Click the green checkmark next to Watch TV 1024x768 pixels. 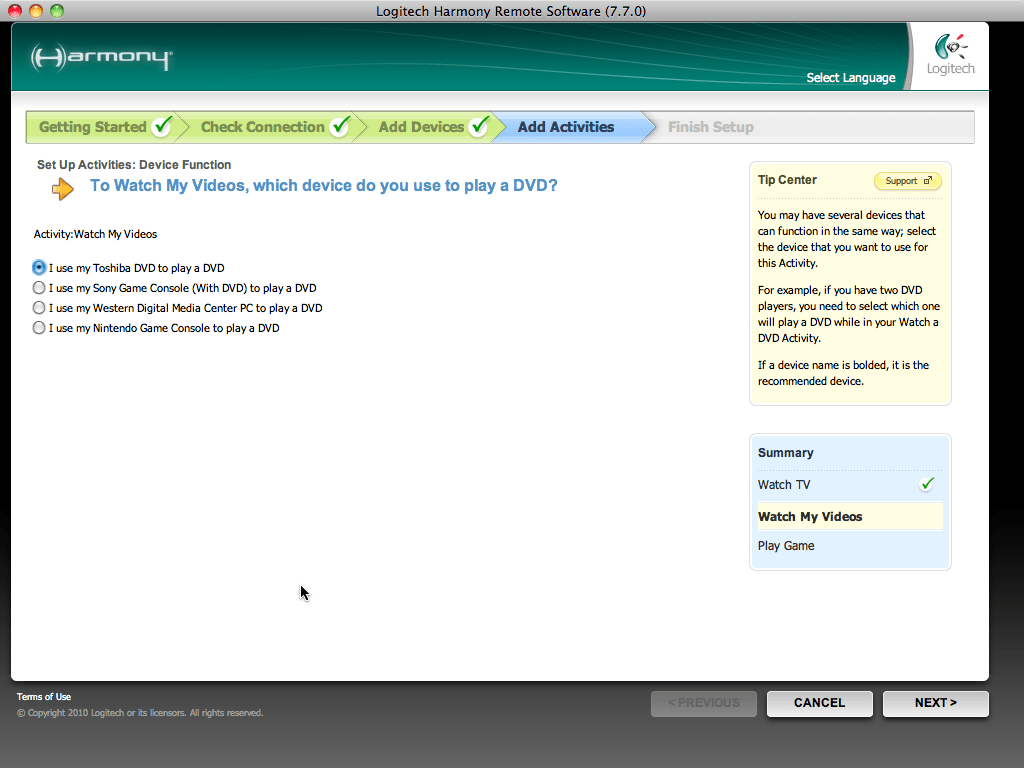click(927, 484)
